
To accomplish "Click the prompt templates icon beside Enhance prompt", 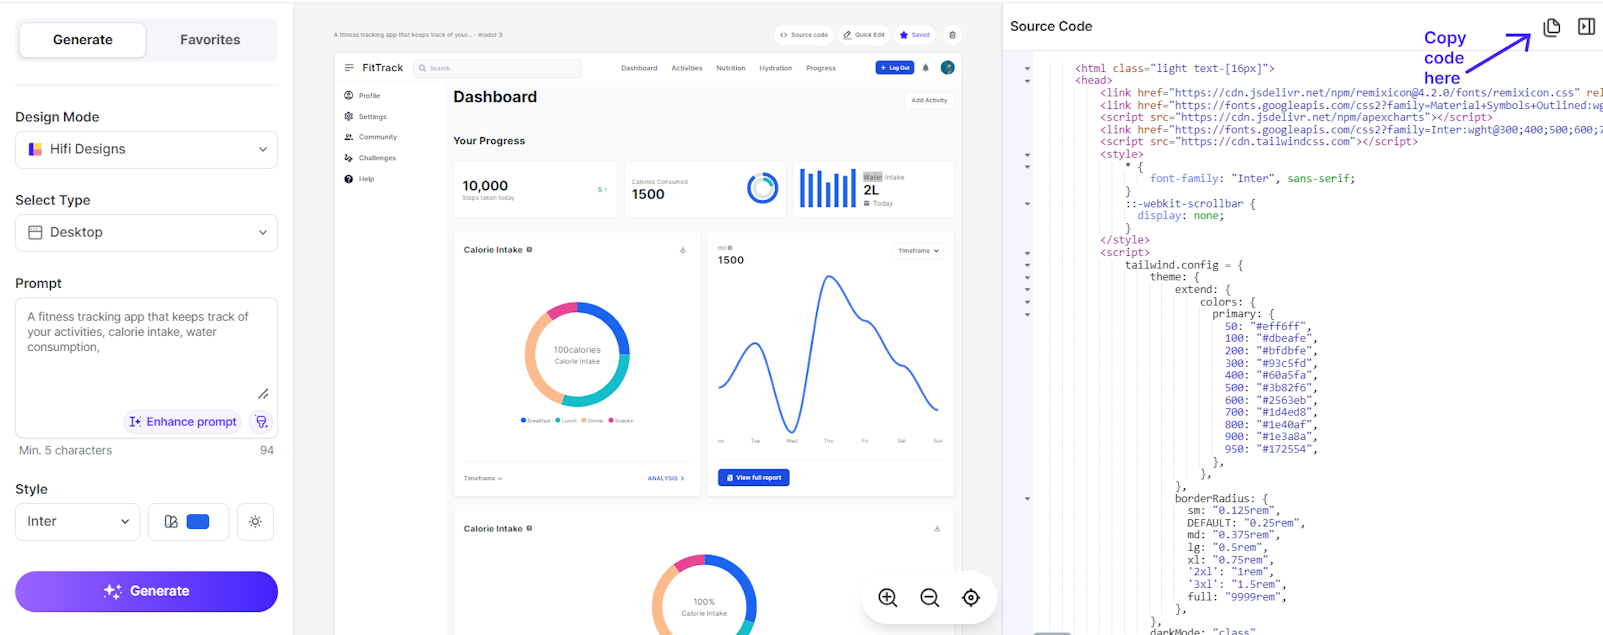I will coord(262,422).
